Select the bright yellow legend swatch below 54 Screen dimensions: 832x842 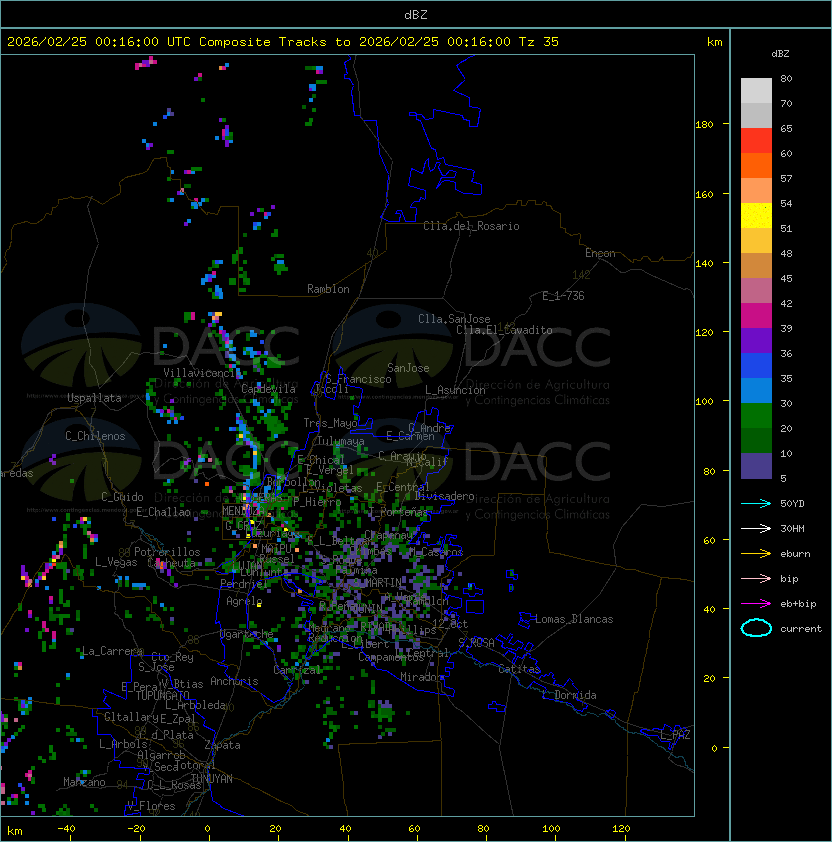click(x=756, y=216)
